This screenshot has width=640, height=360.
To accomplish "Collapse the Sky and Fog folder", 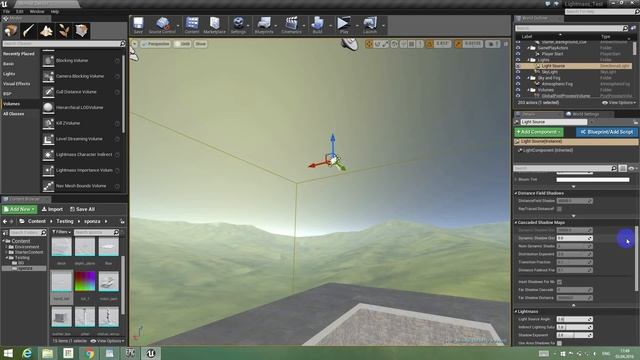I will click(x=529, y=78).
